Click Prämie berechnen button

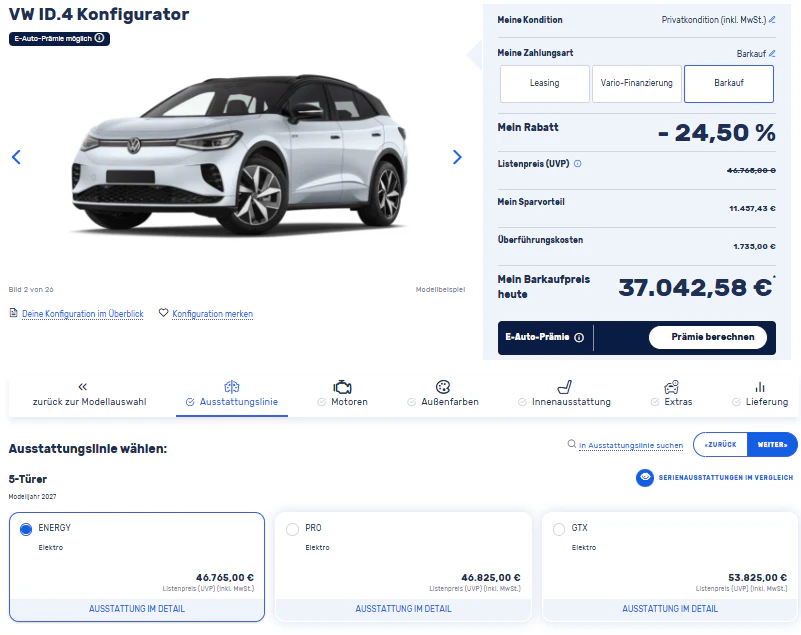(x=708, y=337)
